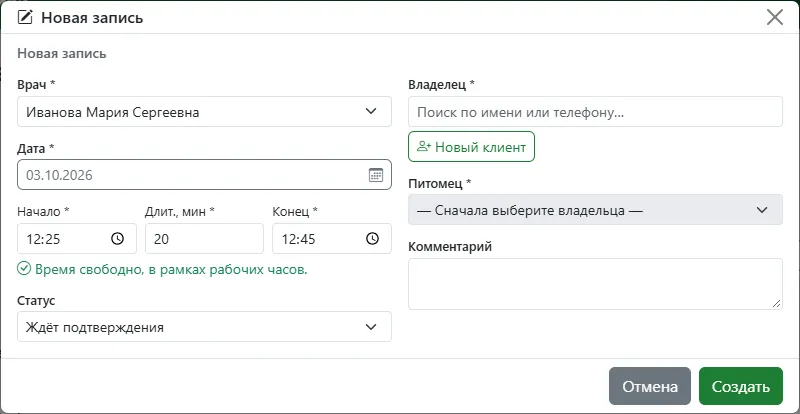Click the 'Время свободно, в рамках рабочих часов.' message

[171, 270]
